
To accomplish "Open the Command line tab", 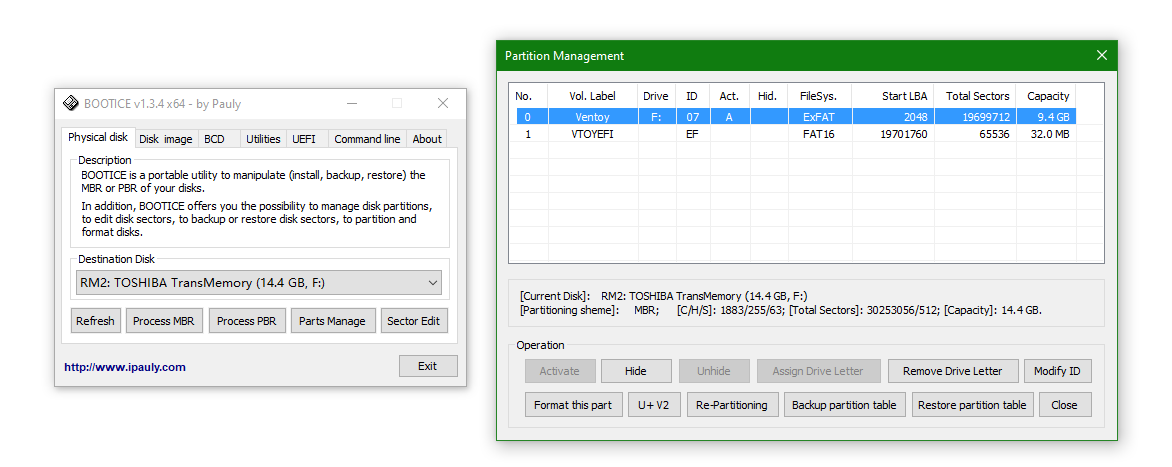I will (x=367, y=139).
